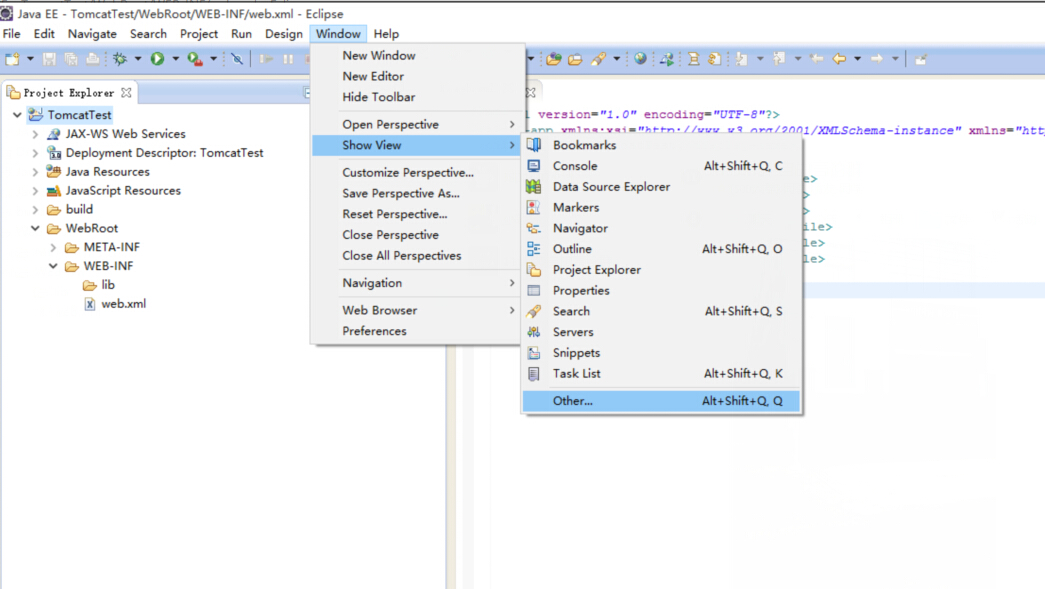Show the Console view

click(661, 165)
